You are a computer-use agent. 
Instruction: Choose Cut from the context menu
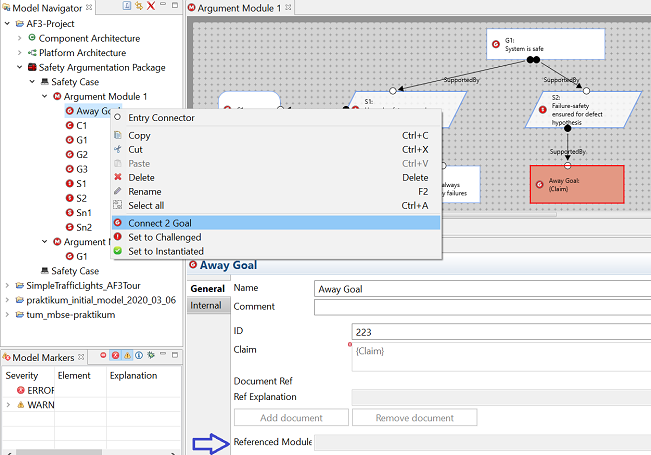(276, 149)
